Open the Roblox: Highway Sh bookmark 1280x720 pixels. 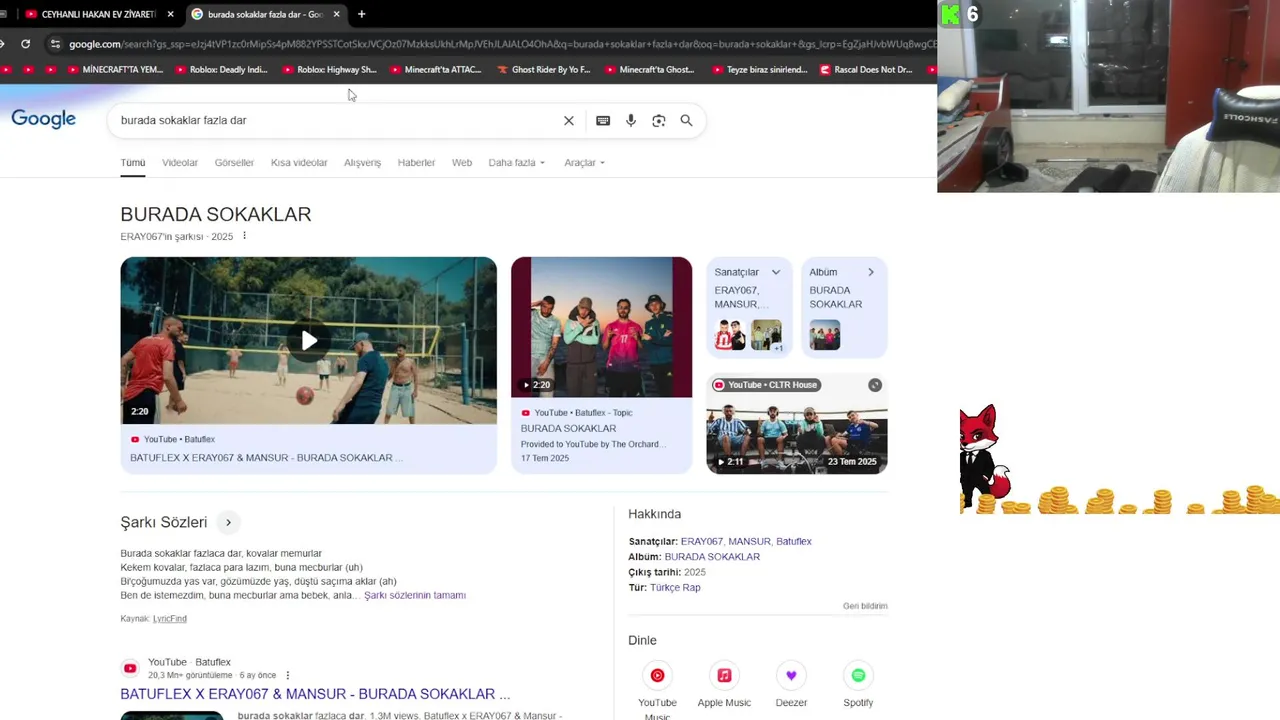coord(330,70)
